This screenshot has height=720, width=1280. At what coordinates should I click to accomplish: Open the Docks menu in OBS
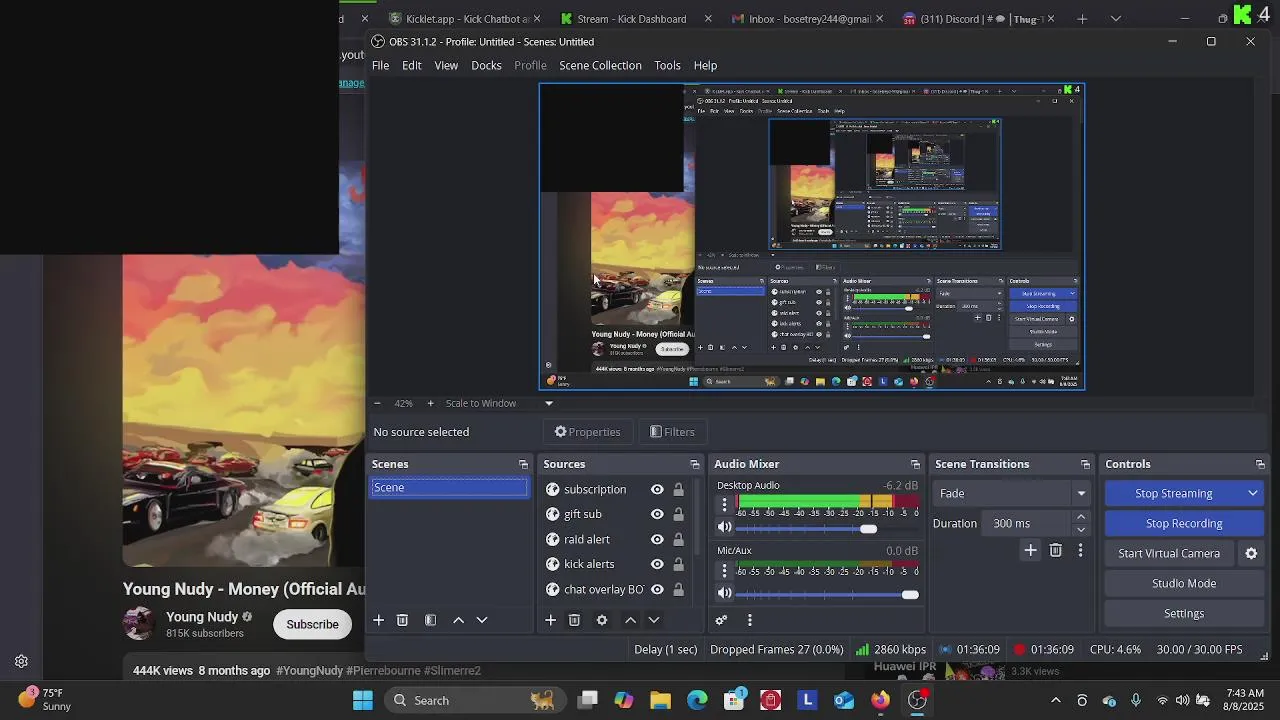pyautogui.click(x=486, y=65)
